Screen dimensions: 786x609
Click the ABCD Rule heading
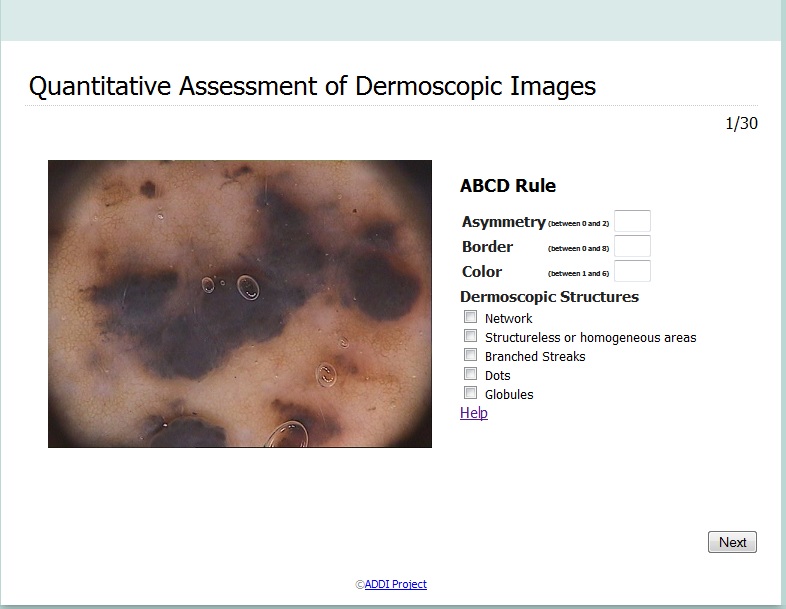click(508, 186)
